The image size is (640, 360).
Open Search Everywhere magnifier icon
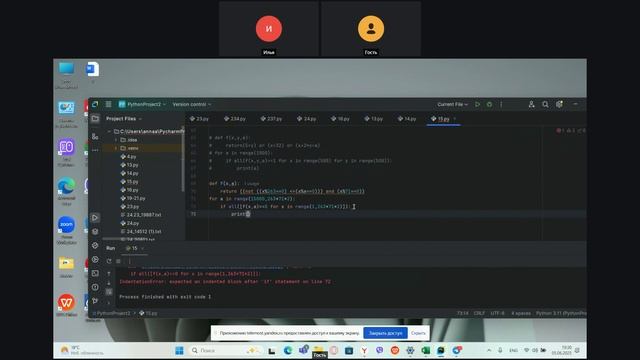point(545,104)
